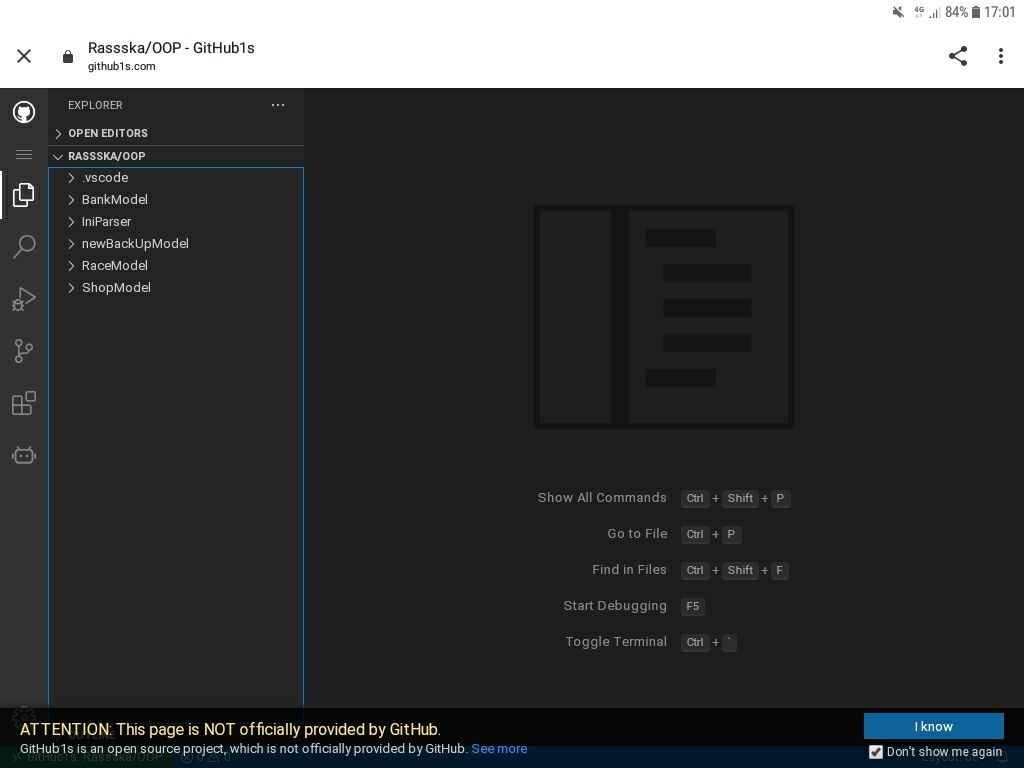
Task: Open browser three-dot overflow menu
Action: [1000, 56]
